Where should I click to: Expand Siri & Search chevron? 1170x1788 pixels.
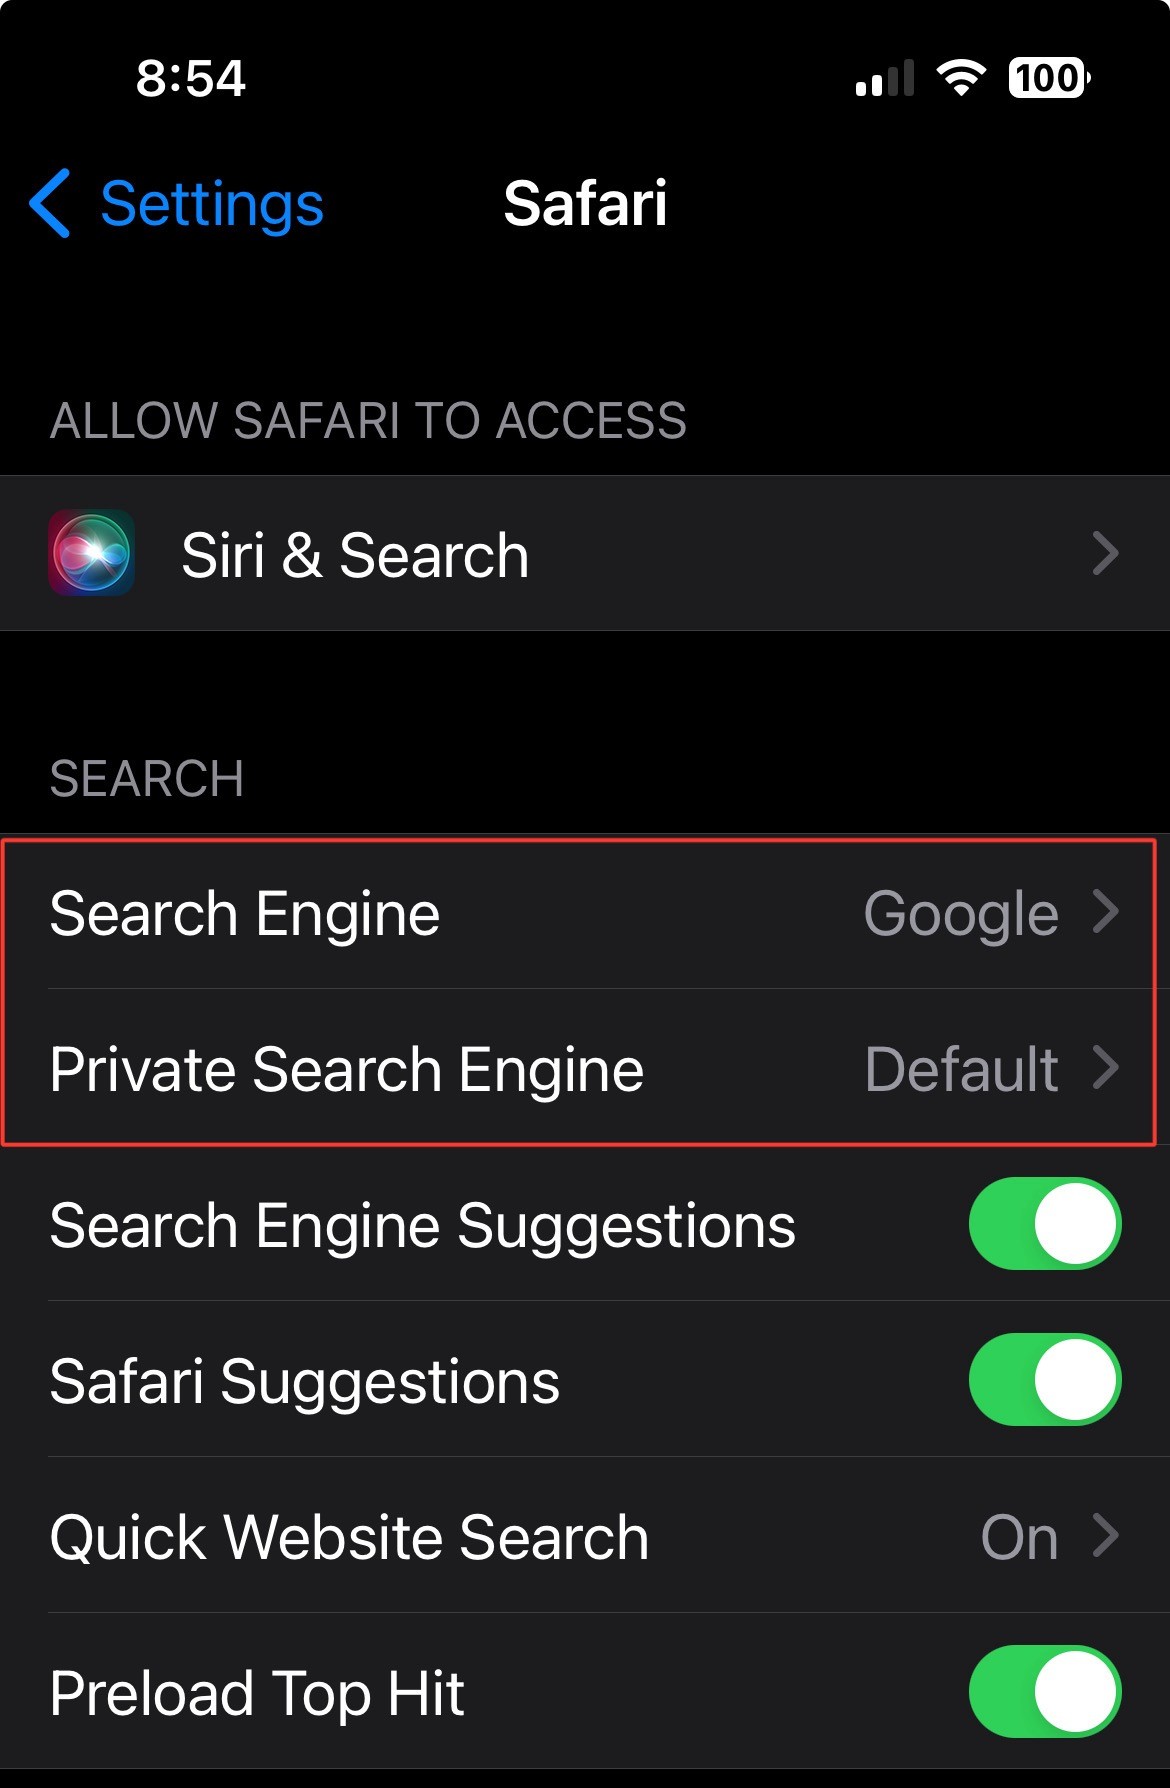[1105, 553]
